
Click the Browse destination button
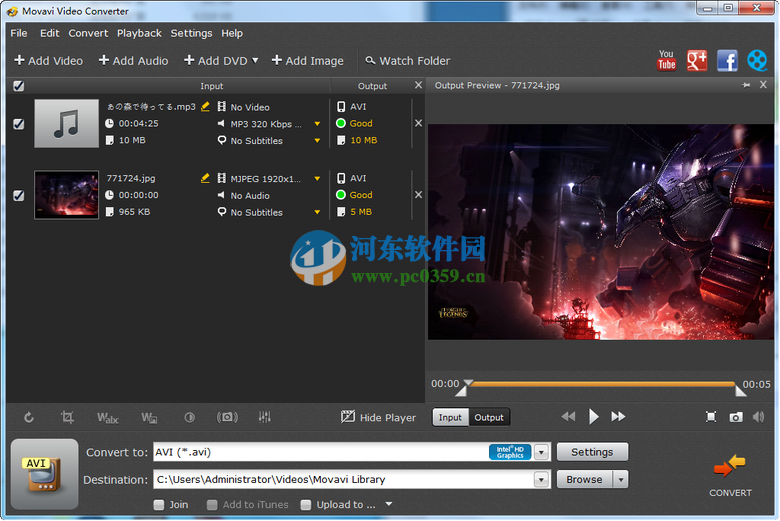(x=585, y=480)
